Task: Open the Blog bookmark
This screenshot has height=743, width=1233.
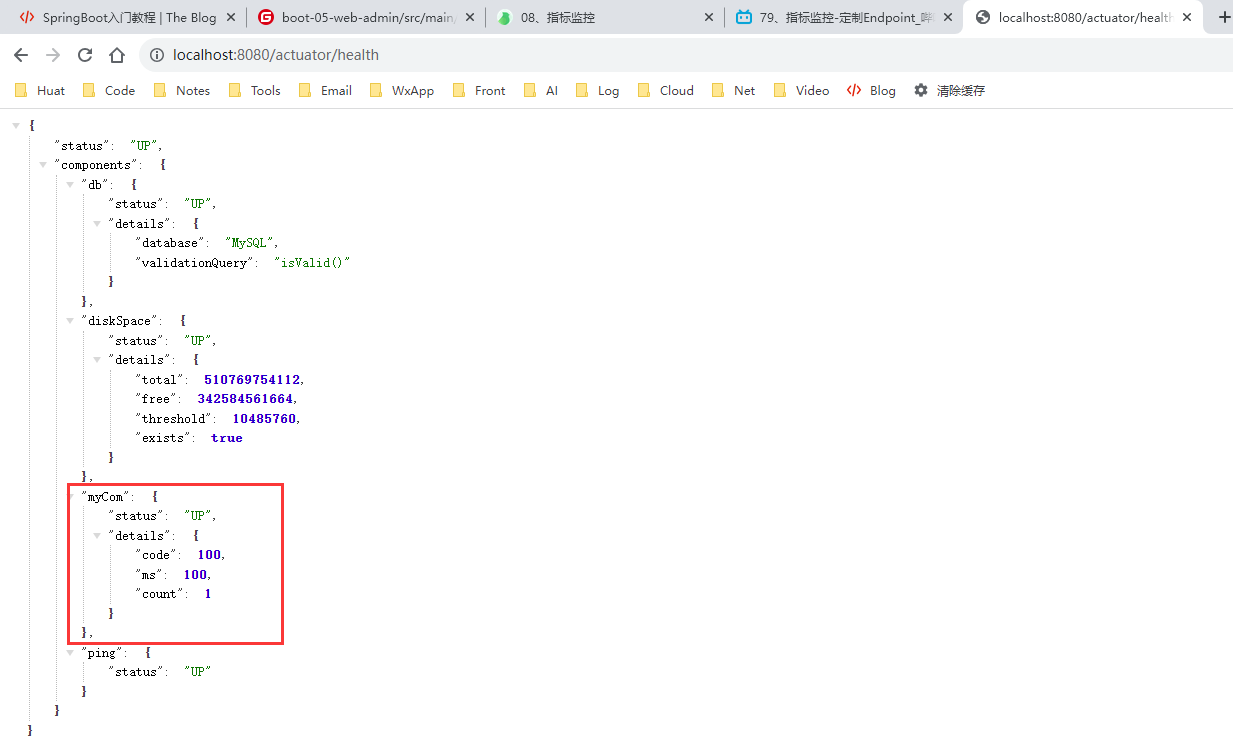Action: click(x=871, y=90)
